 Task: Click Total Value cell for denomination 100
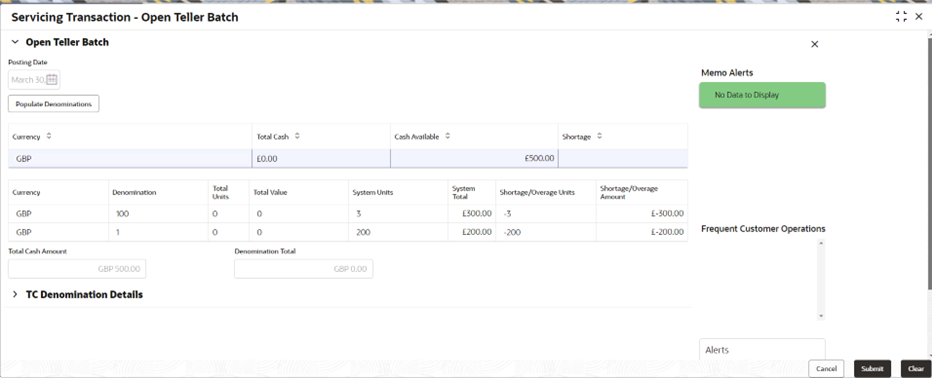coord(299,214)
